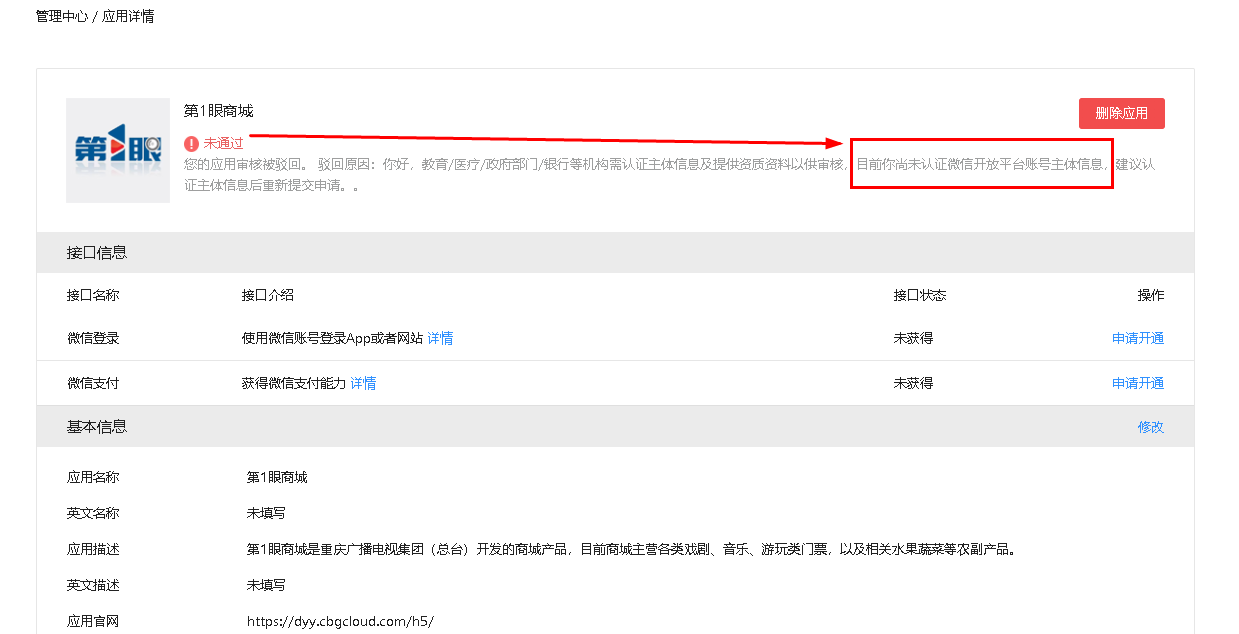
Task: Click the 接口介绍 column header
Action: (x=267, y=295)
